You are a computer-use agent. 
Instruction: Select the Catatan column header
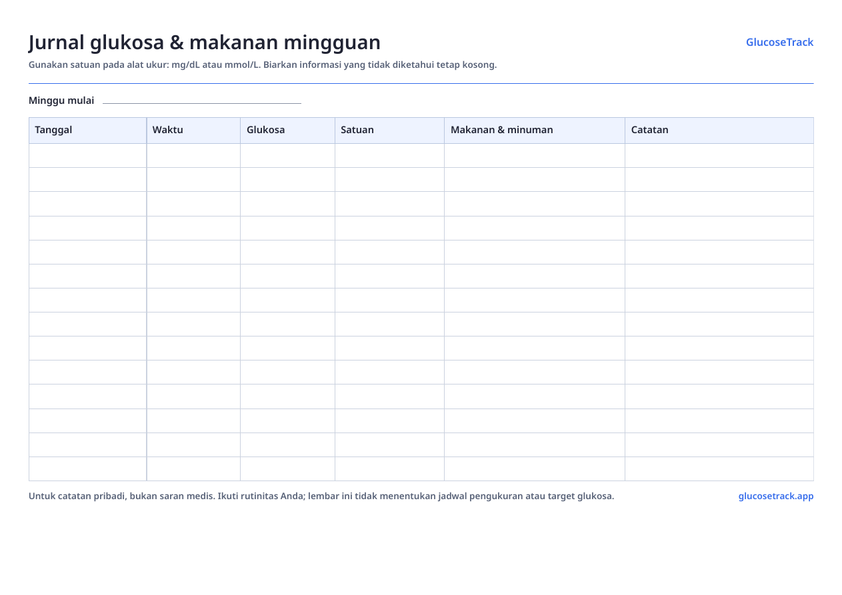tap(719, 130)
